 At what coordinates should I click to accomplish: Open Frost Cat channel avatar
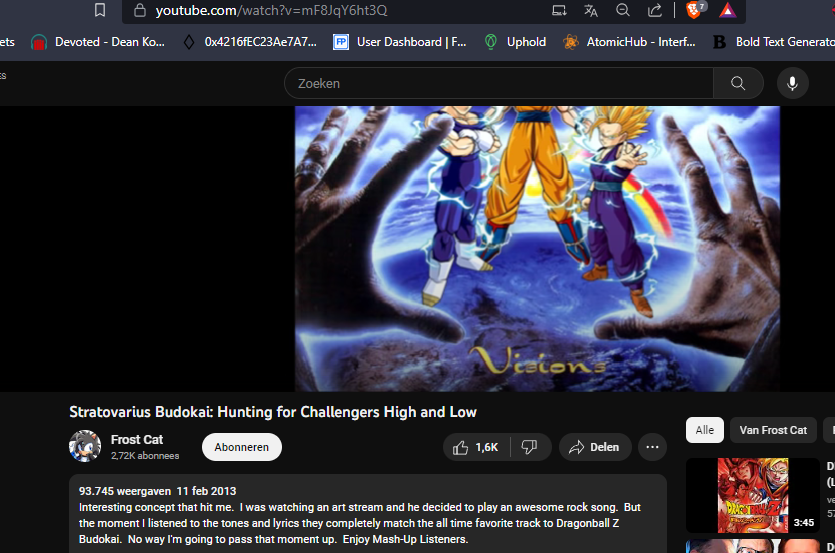85,446
